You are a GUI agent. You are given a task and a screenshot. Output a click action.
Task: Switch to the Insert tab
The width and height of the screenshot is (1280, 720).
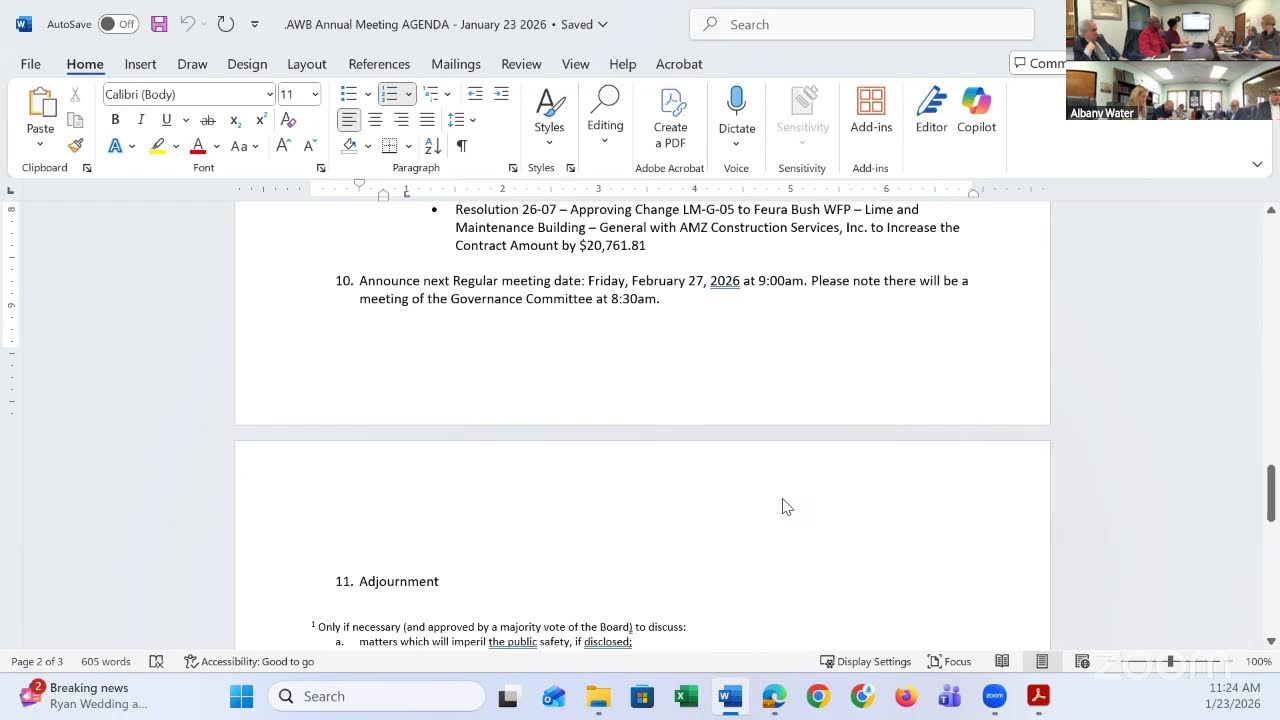pos(140,64)
